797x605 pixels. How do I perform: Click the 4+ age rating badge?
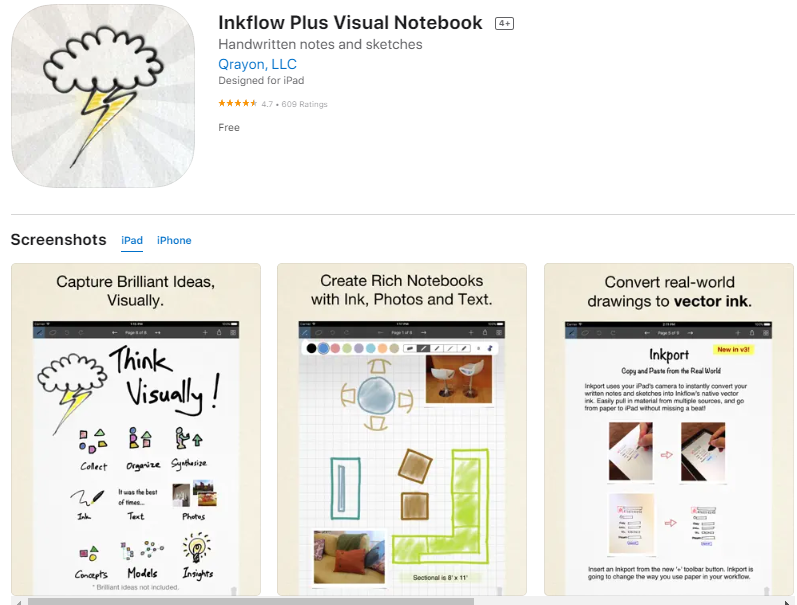coord(504,23)
